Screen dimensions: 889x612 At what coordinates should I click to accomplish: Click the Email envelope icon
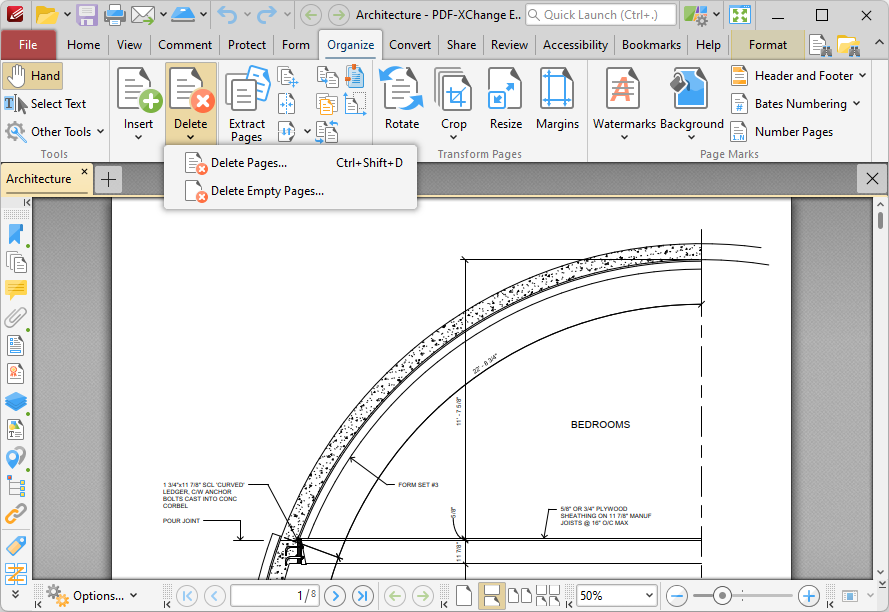coord(143,15)
